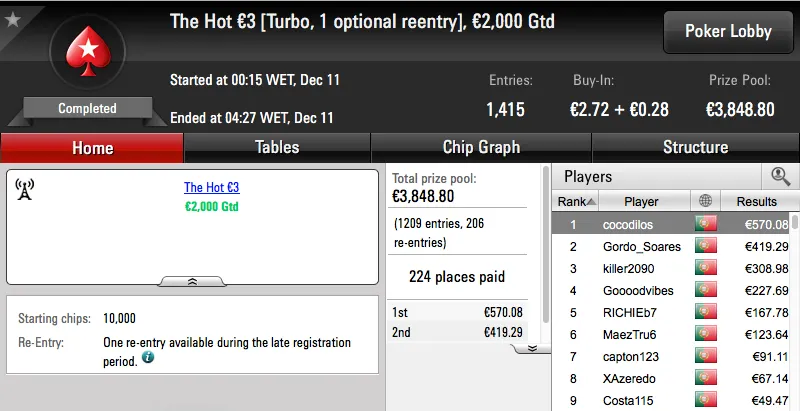
Task: Click the globe country column header
Action: tap(706, 201)
